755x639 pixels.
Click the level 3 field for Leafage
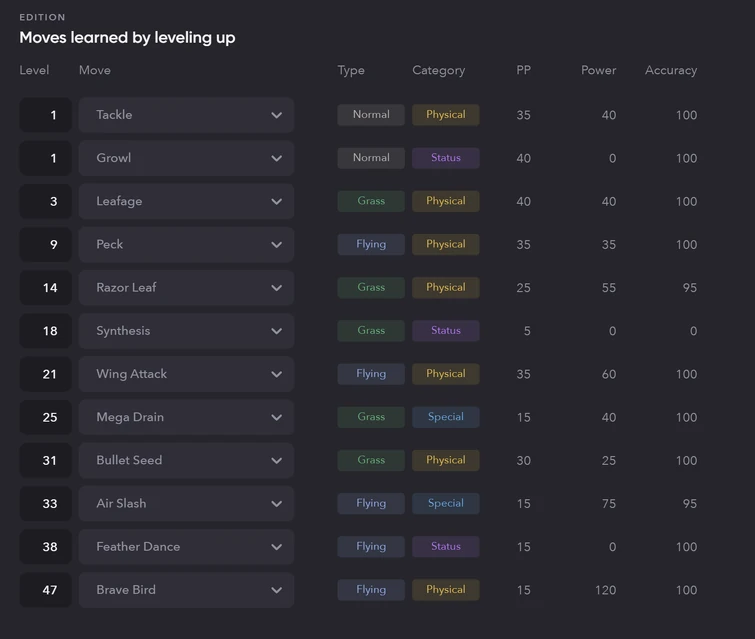[46, 201]
